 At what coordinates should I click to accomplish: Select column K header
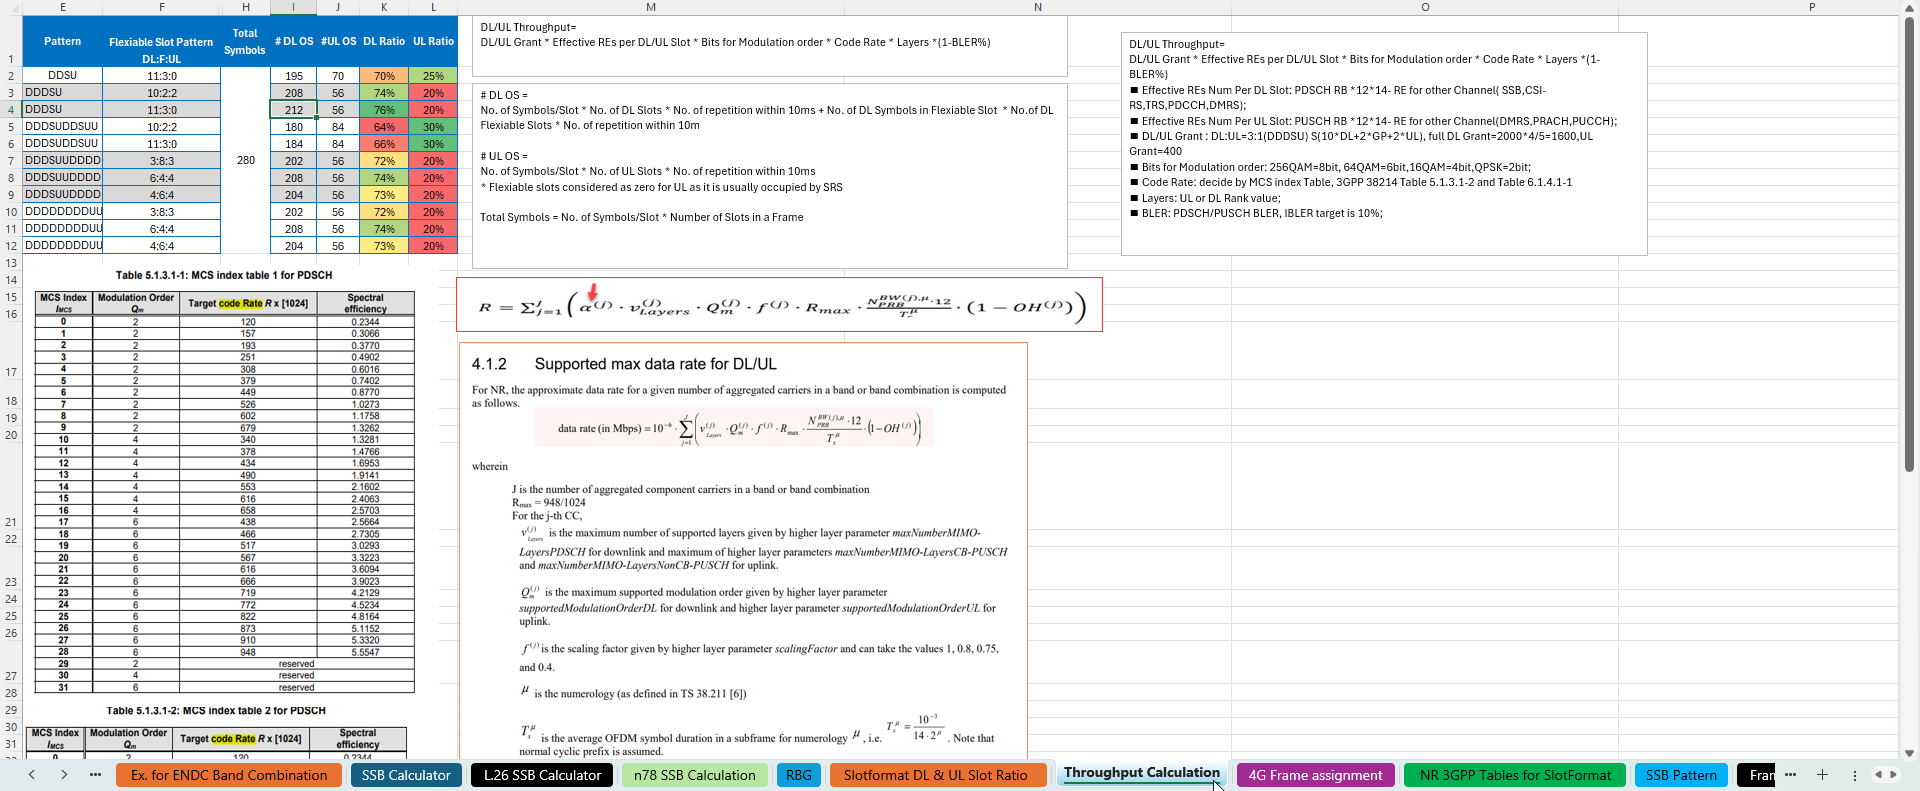[x=384, y=7]
